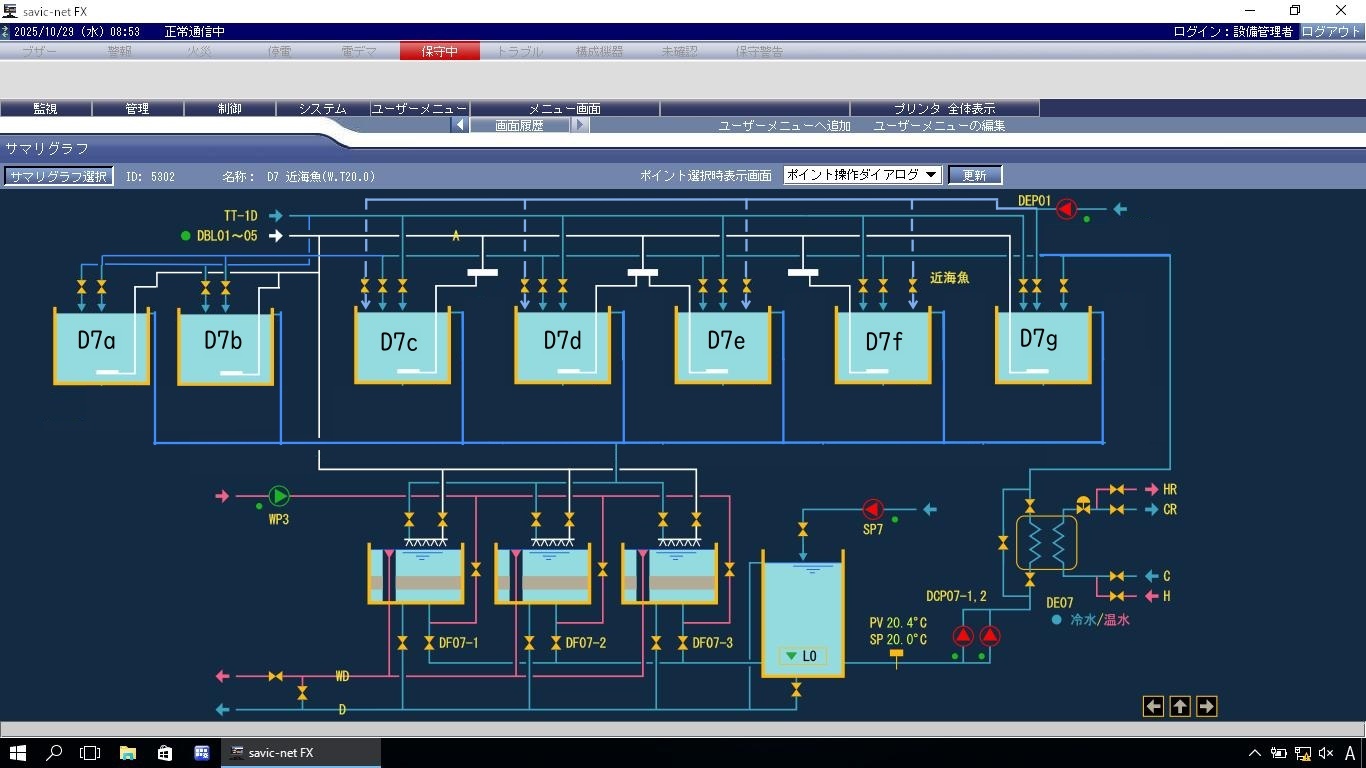Click the left arrow navigation icon

pyautogui.click(x=1153, y=707)
